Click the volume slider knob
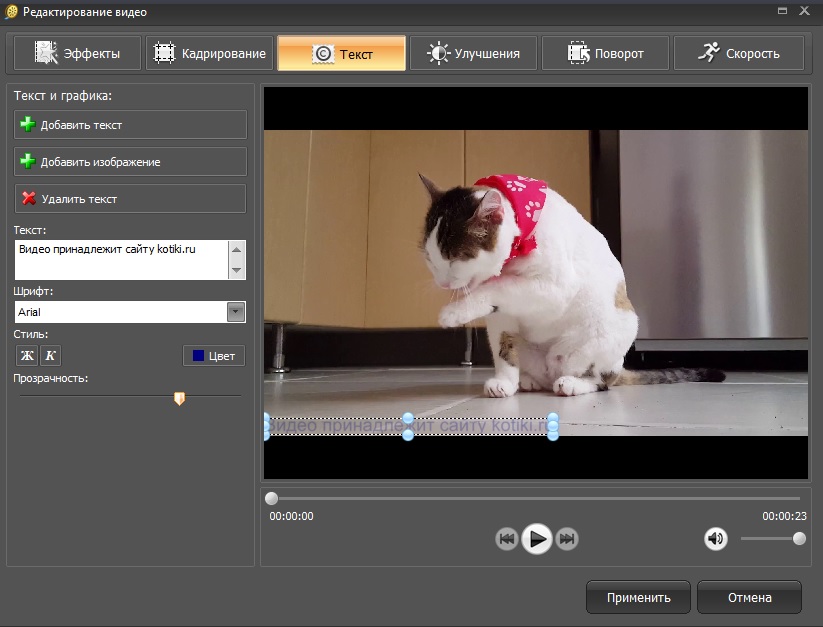This screenshot has width=823, height=627. [x=799, y=539]
